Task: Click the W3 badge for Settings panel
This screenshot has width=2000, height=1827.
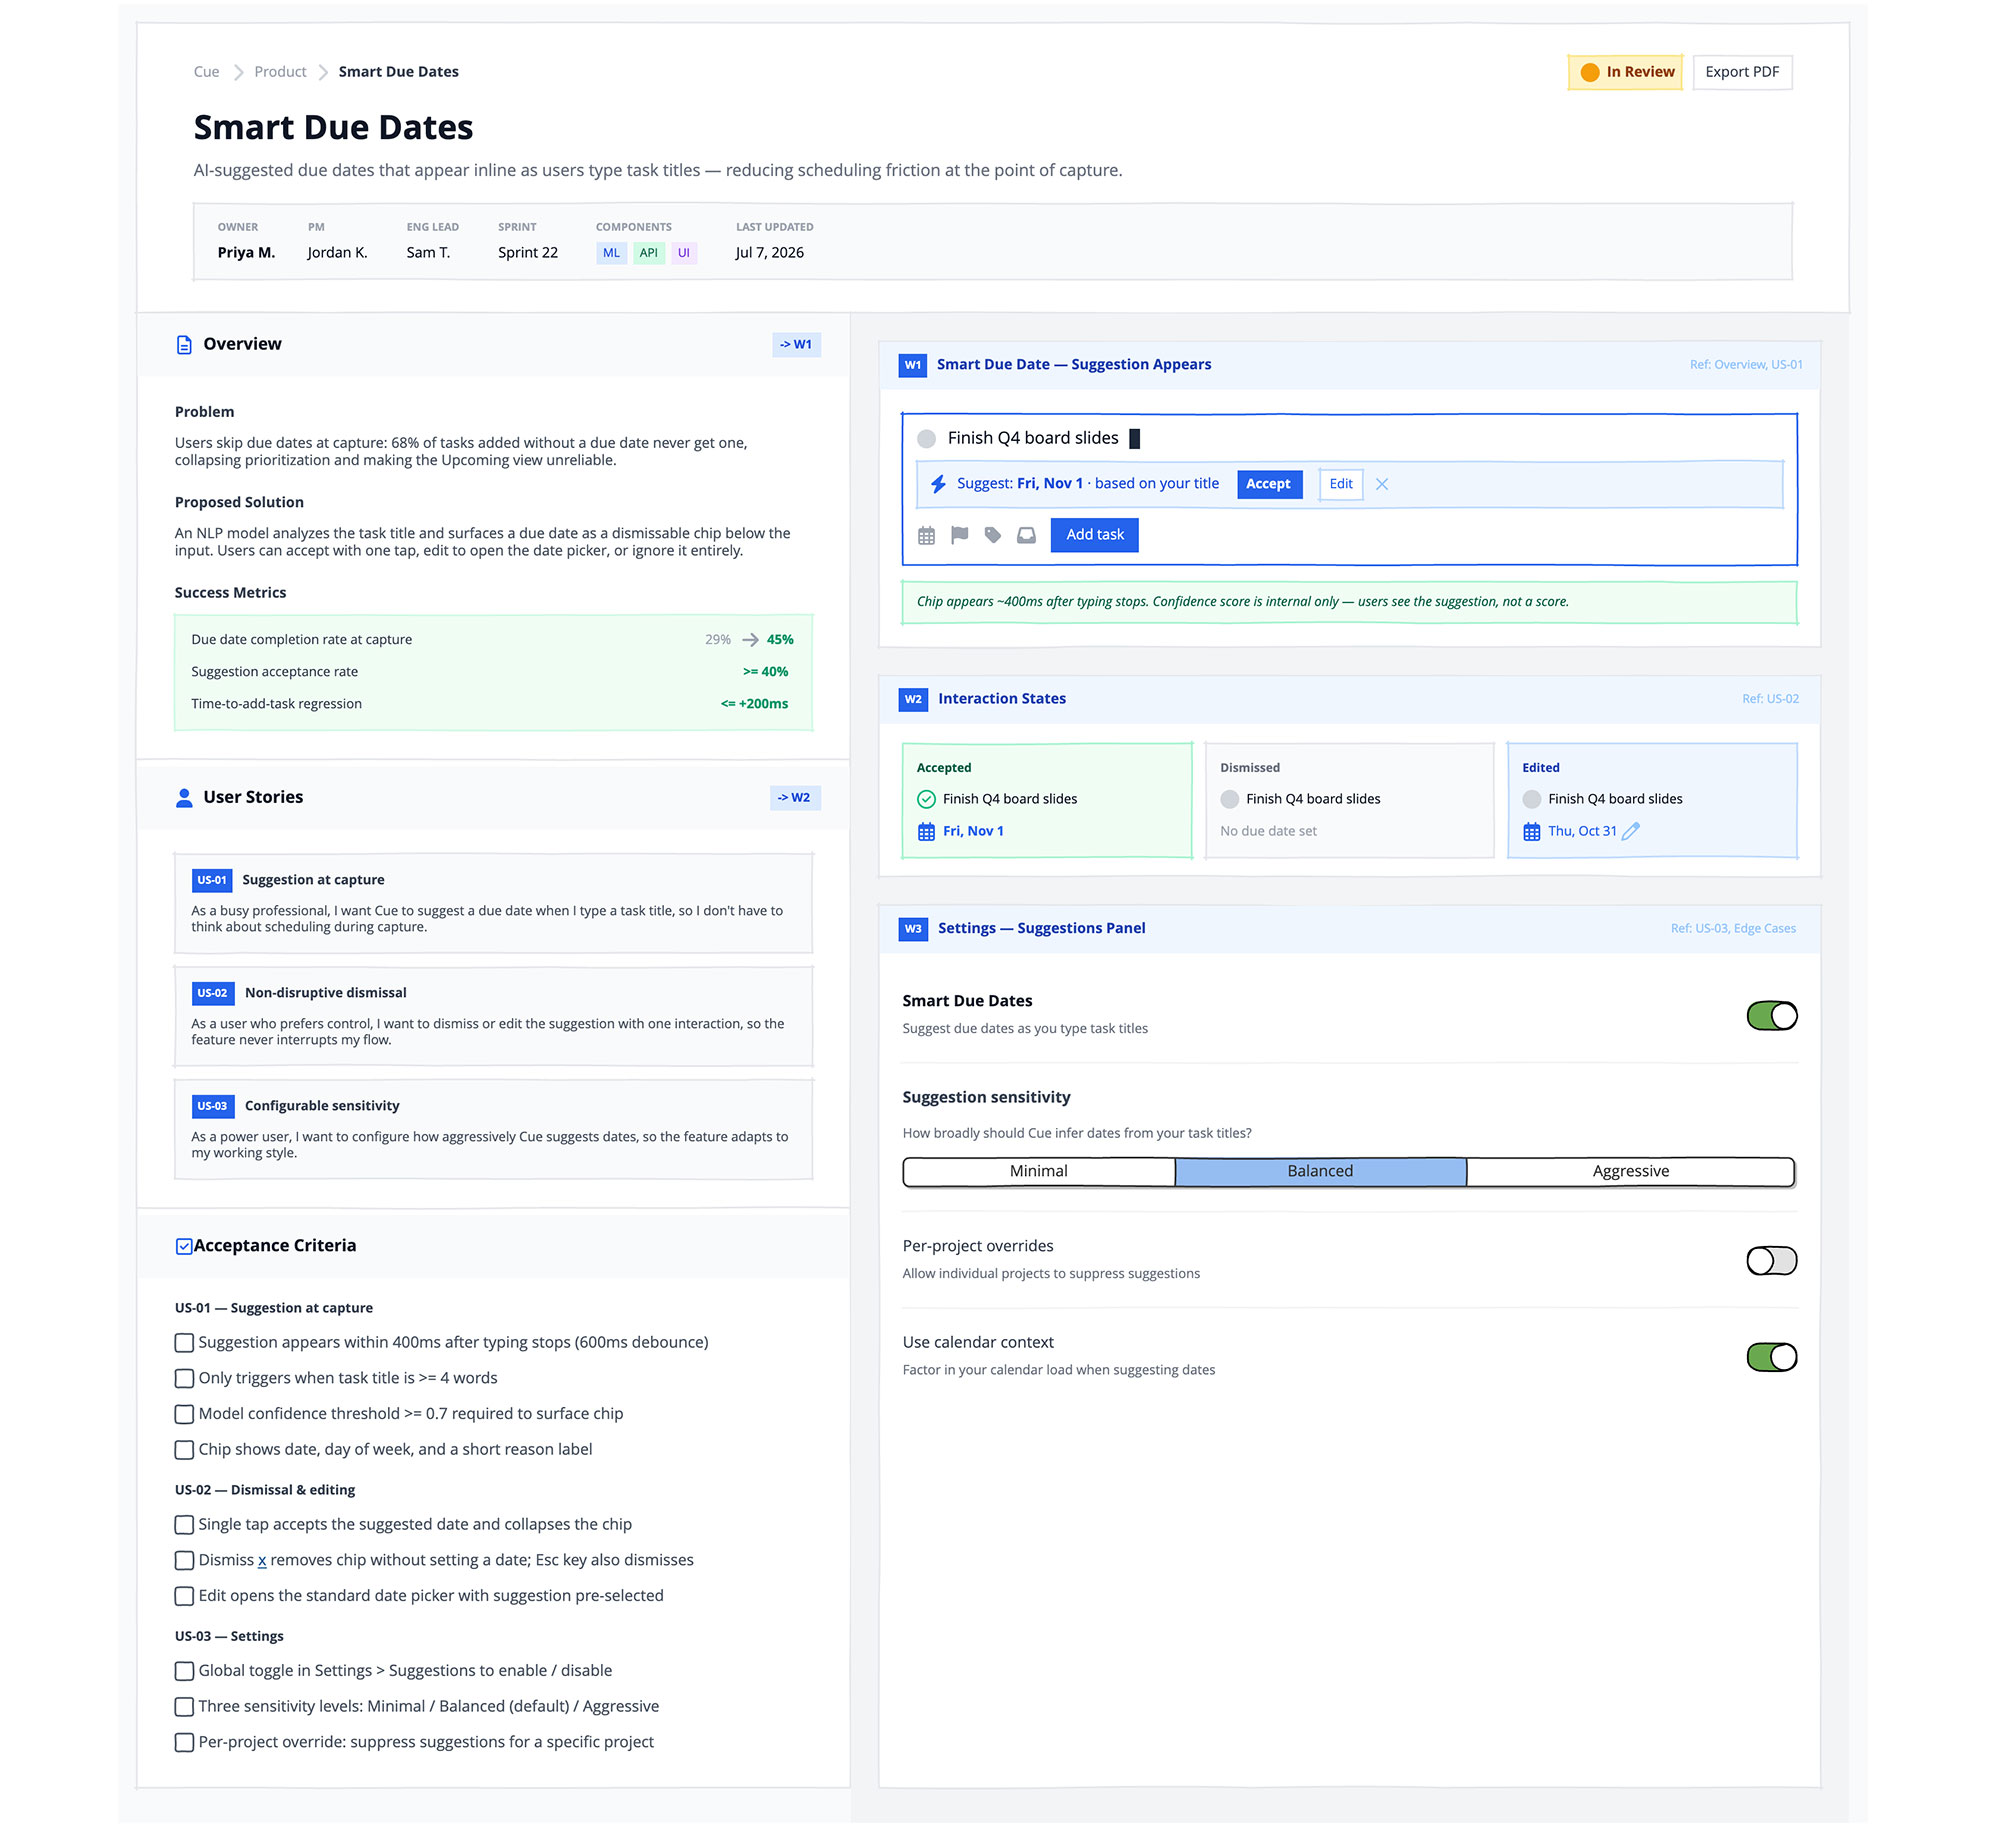Action: click(913, 929)
